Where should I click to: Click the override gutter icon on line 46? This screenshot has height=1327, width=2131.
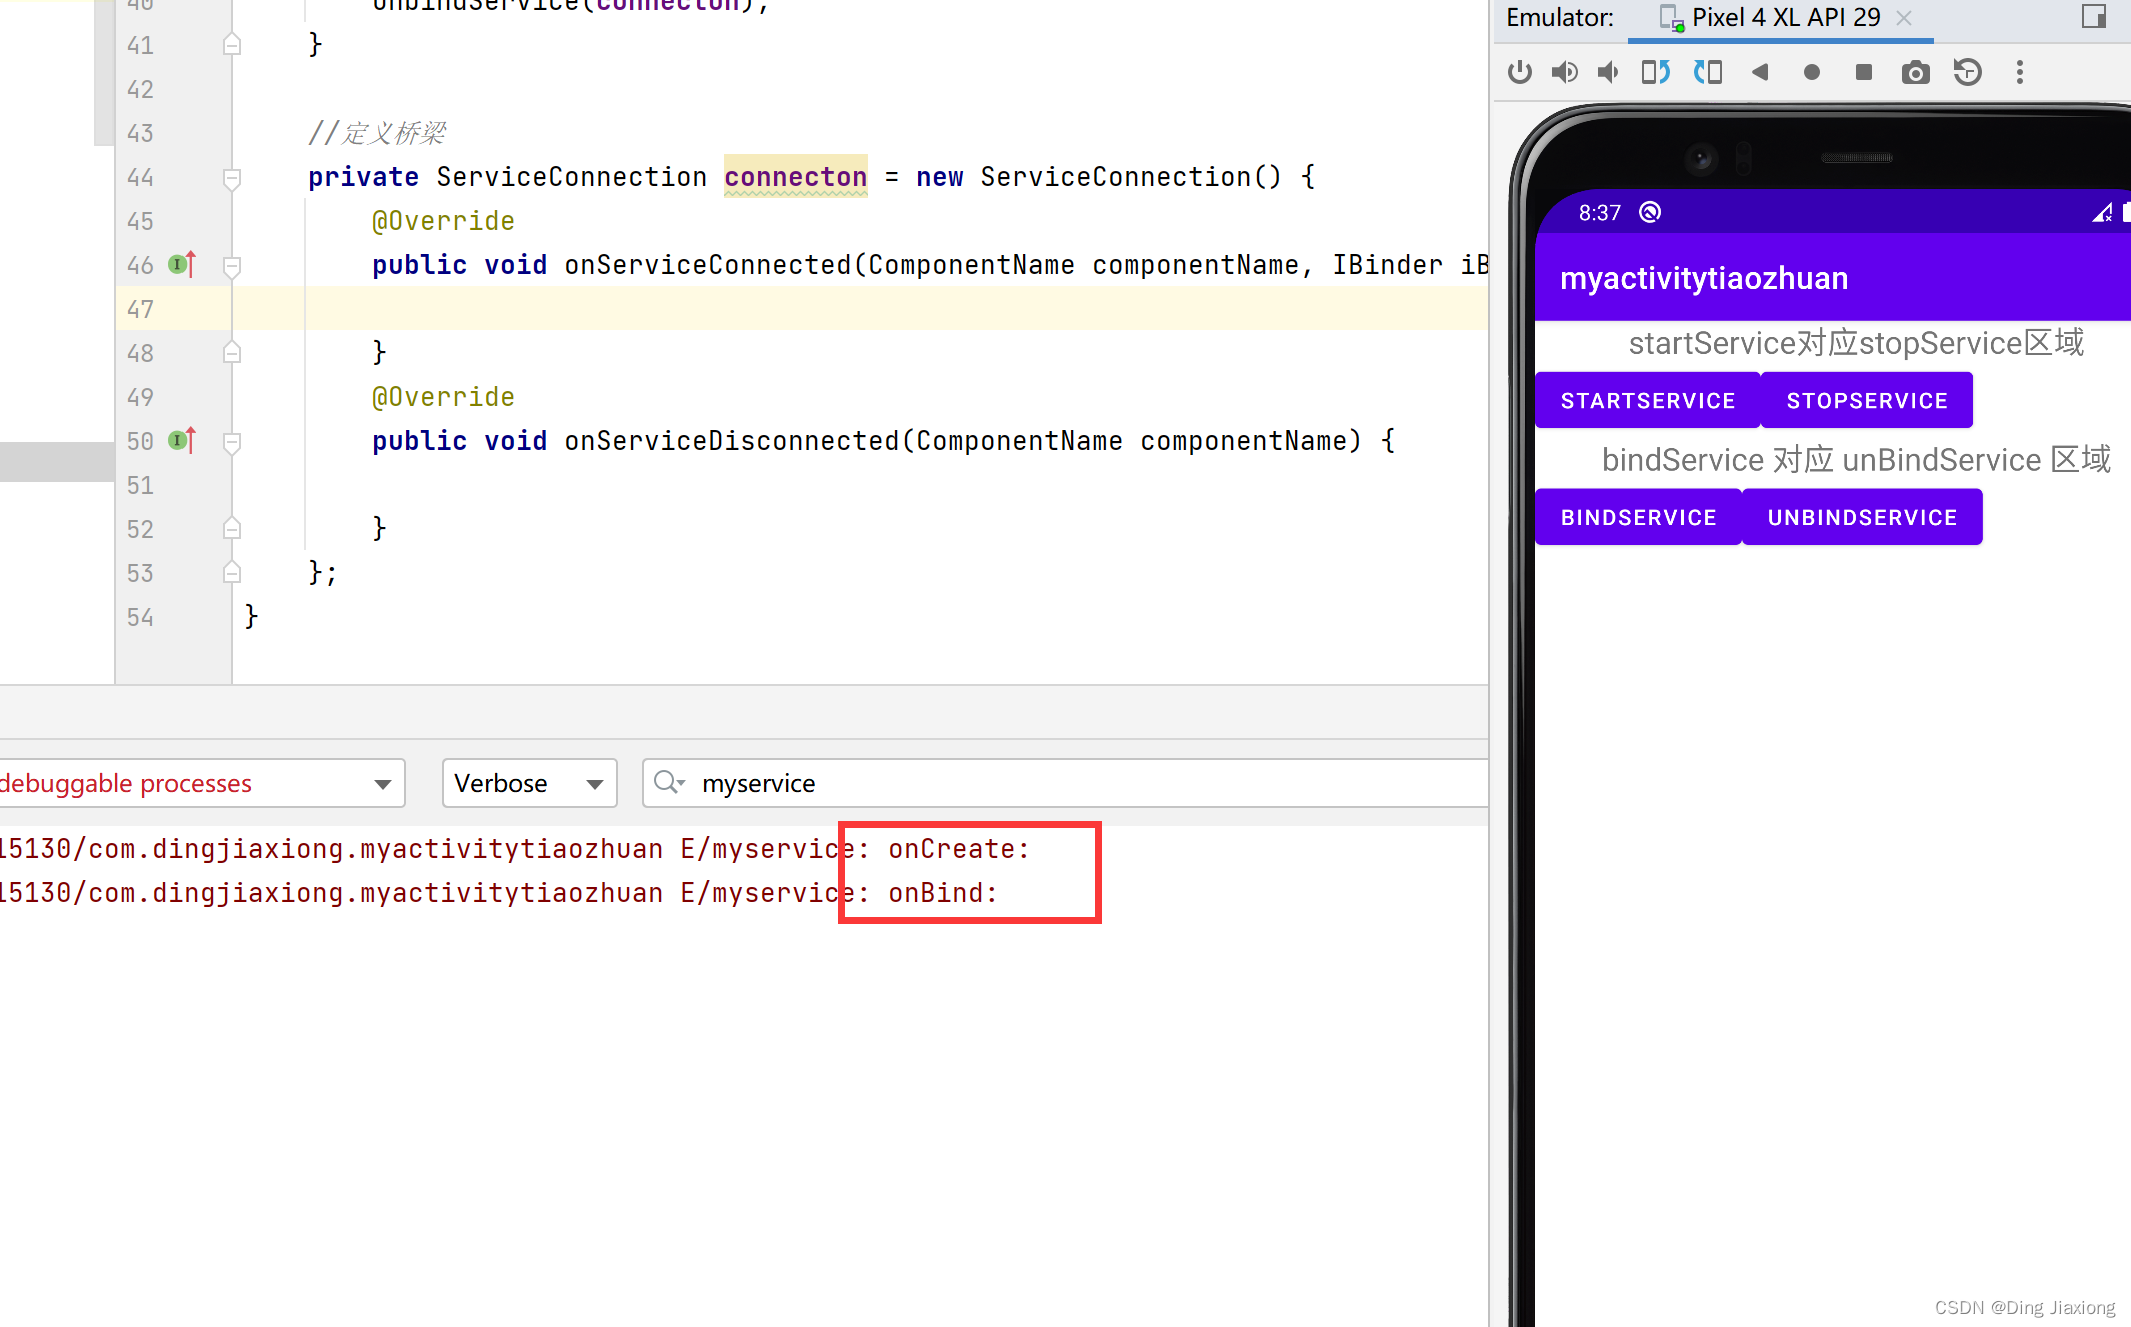[x=182, y=264]
